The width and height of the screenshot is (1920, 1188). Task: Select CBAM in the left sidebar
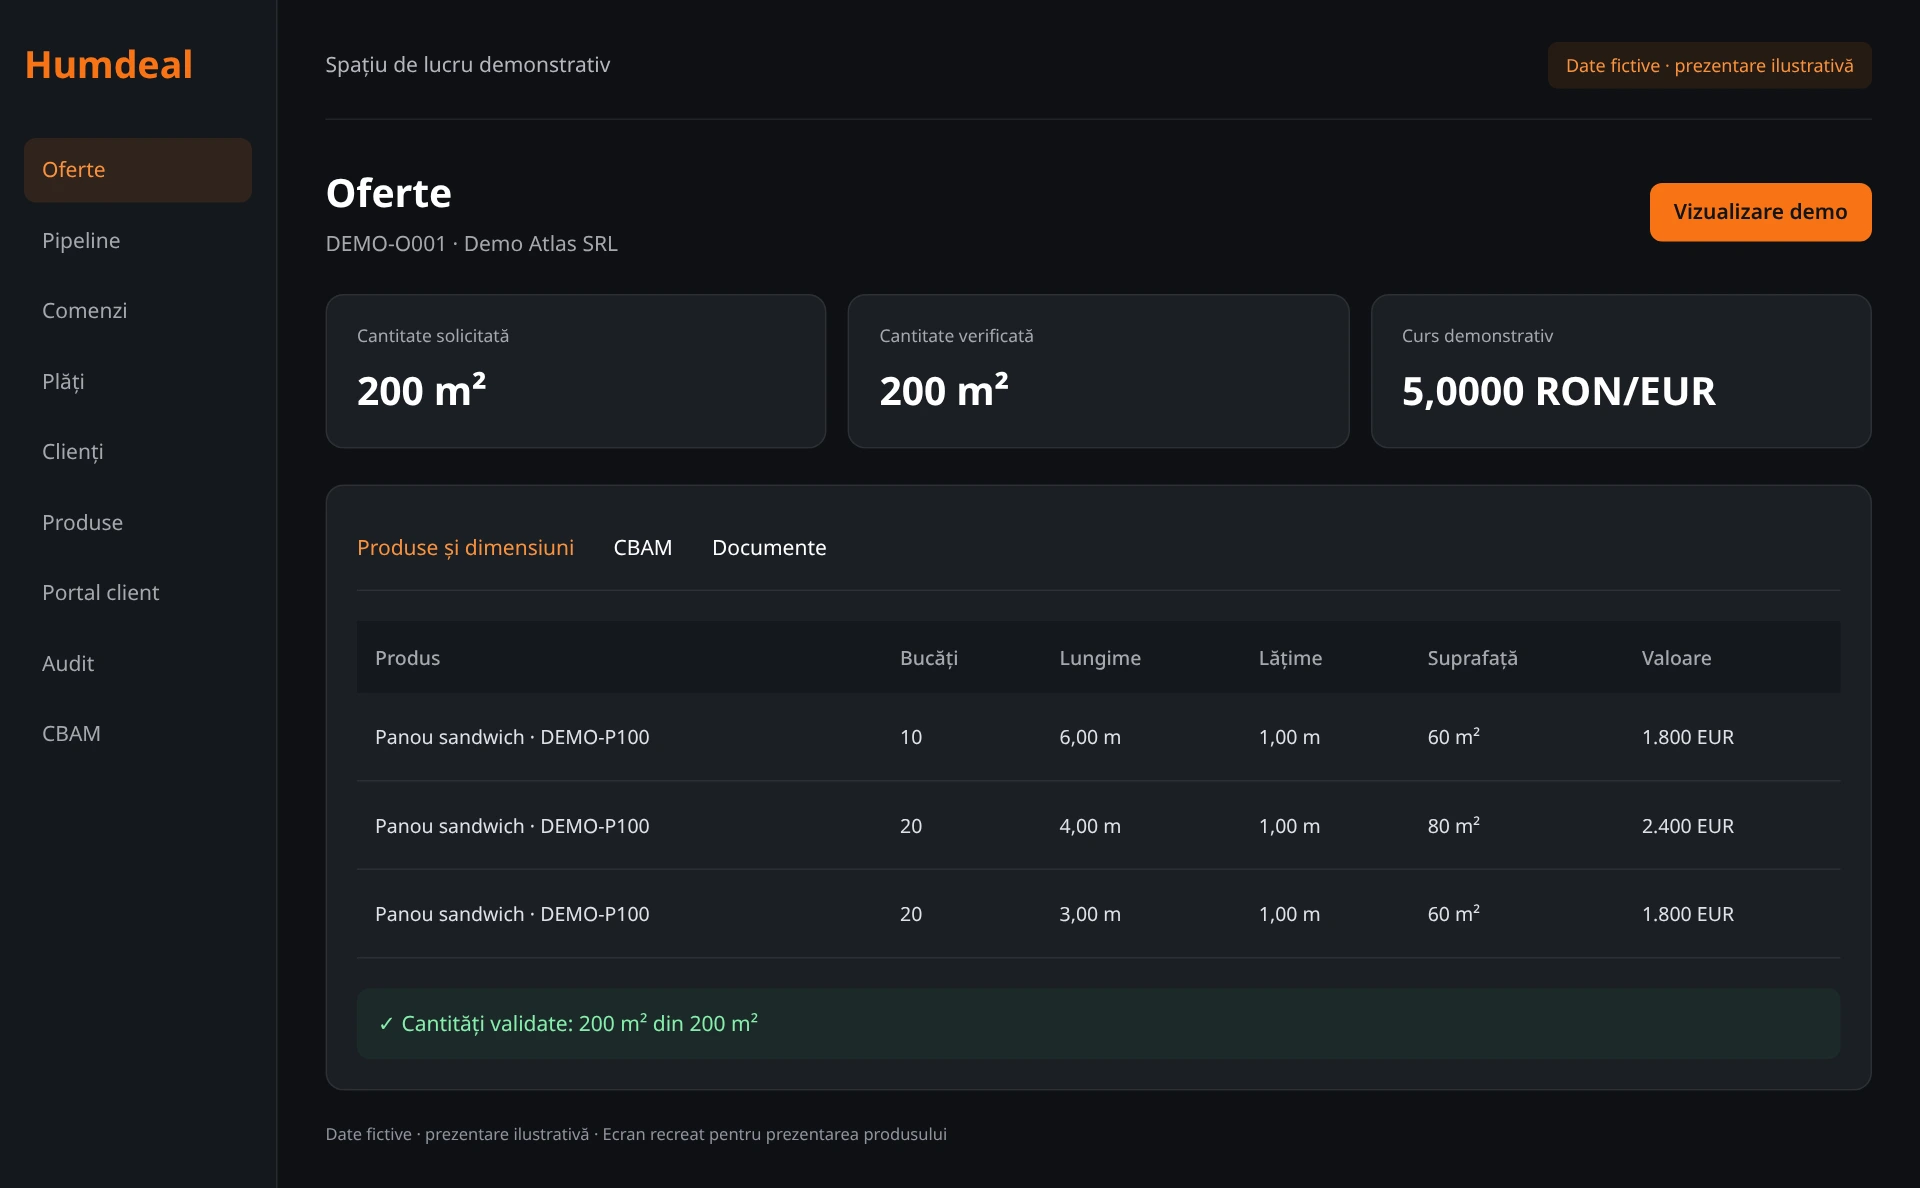click(138, 734)
